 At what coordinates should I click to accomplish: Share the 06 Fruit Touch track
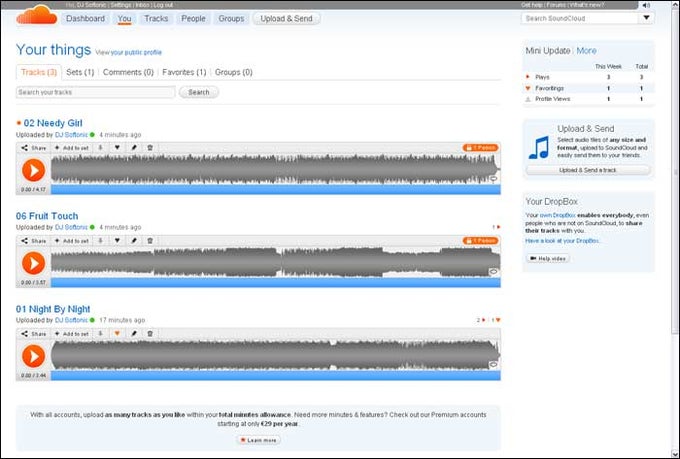[x=34, y=241]
